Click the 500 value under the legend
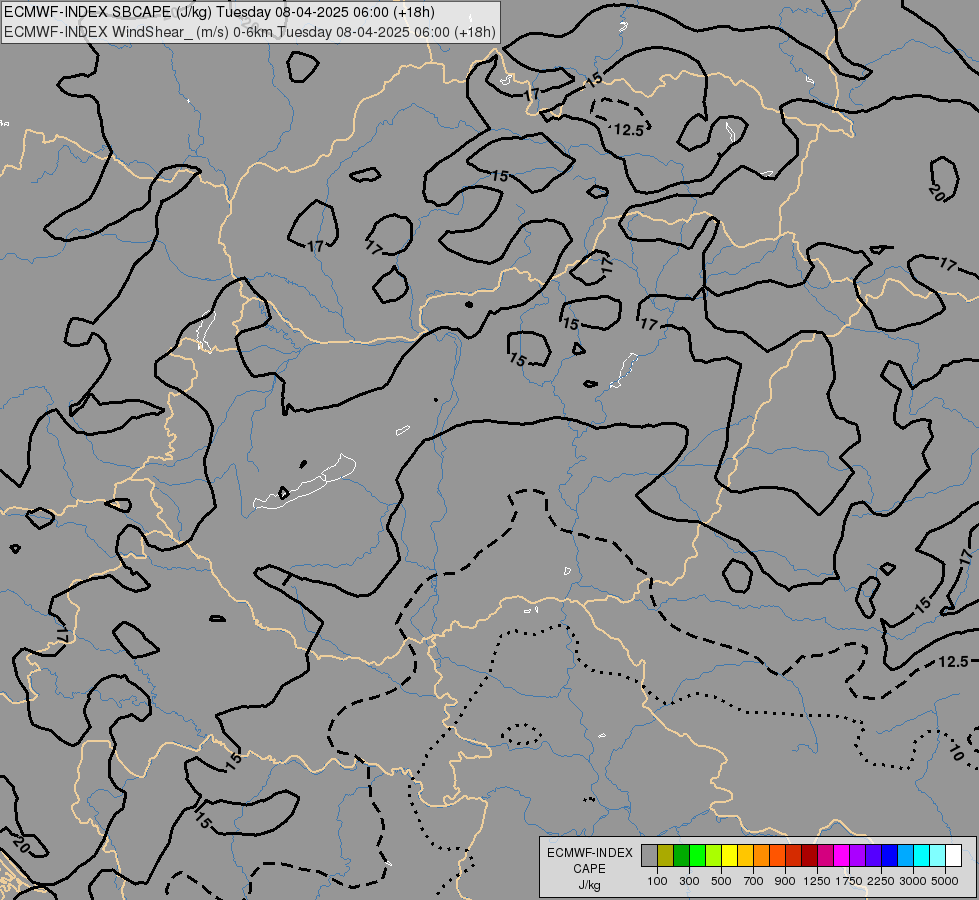 pyautogui.click(x=721, y=881)
